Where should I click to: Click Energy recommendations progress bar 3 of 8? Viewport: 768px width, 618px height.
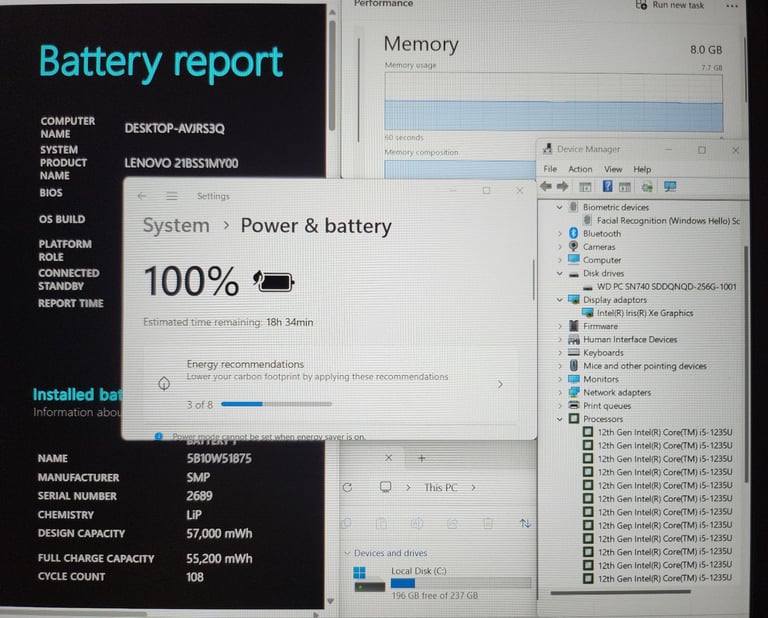point(276,404)
